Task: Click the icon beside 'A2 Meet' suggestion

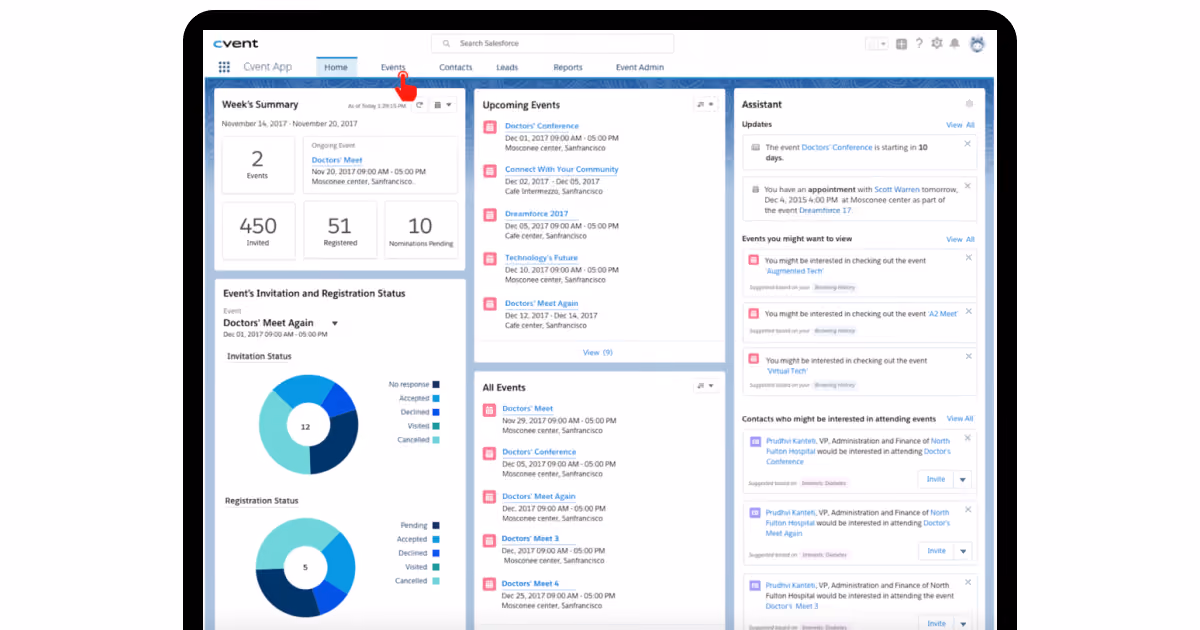Action: click(x=755, y=314)
